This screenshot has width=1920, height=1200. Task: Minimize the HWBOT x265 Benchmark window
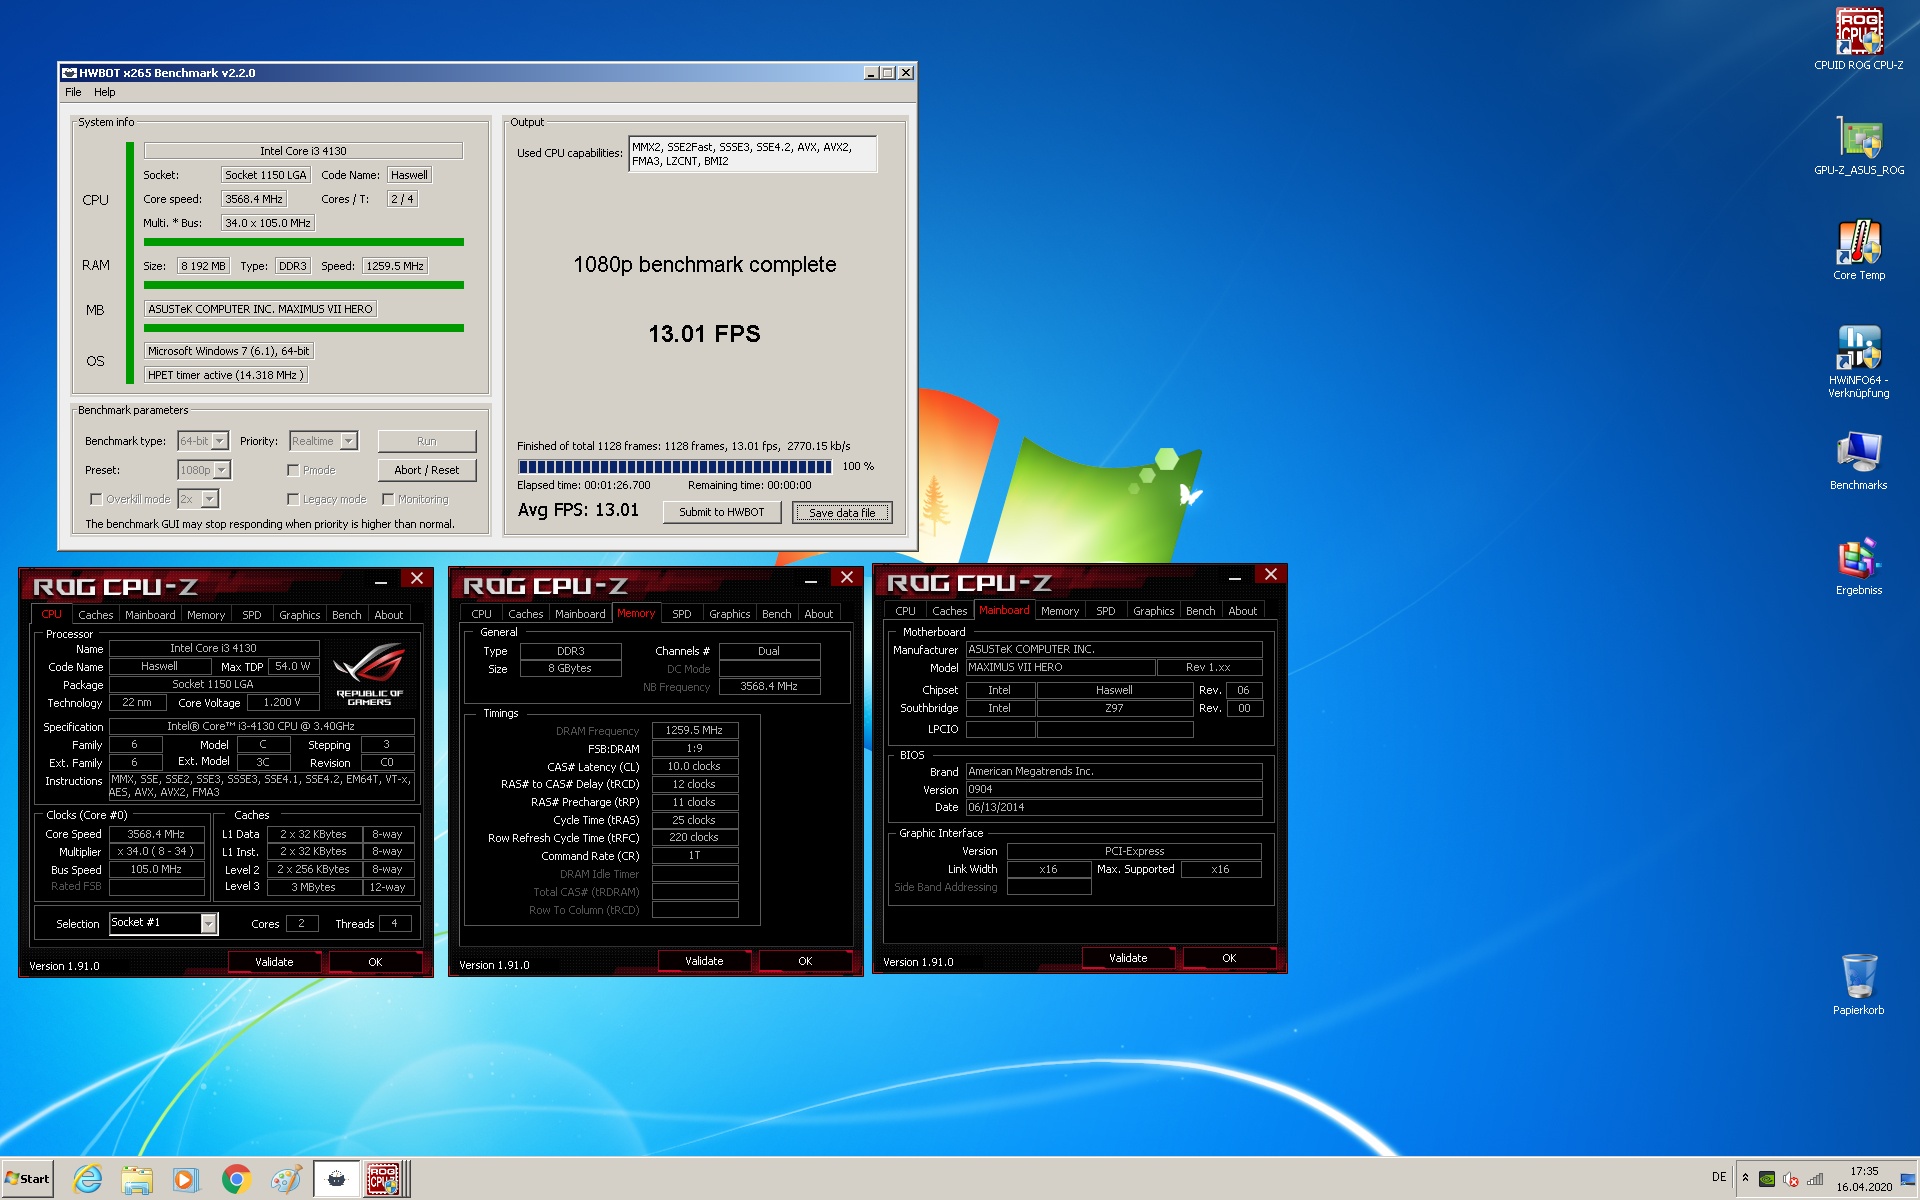(x=871, y=73)
